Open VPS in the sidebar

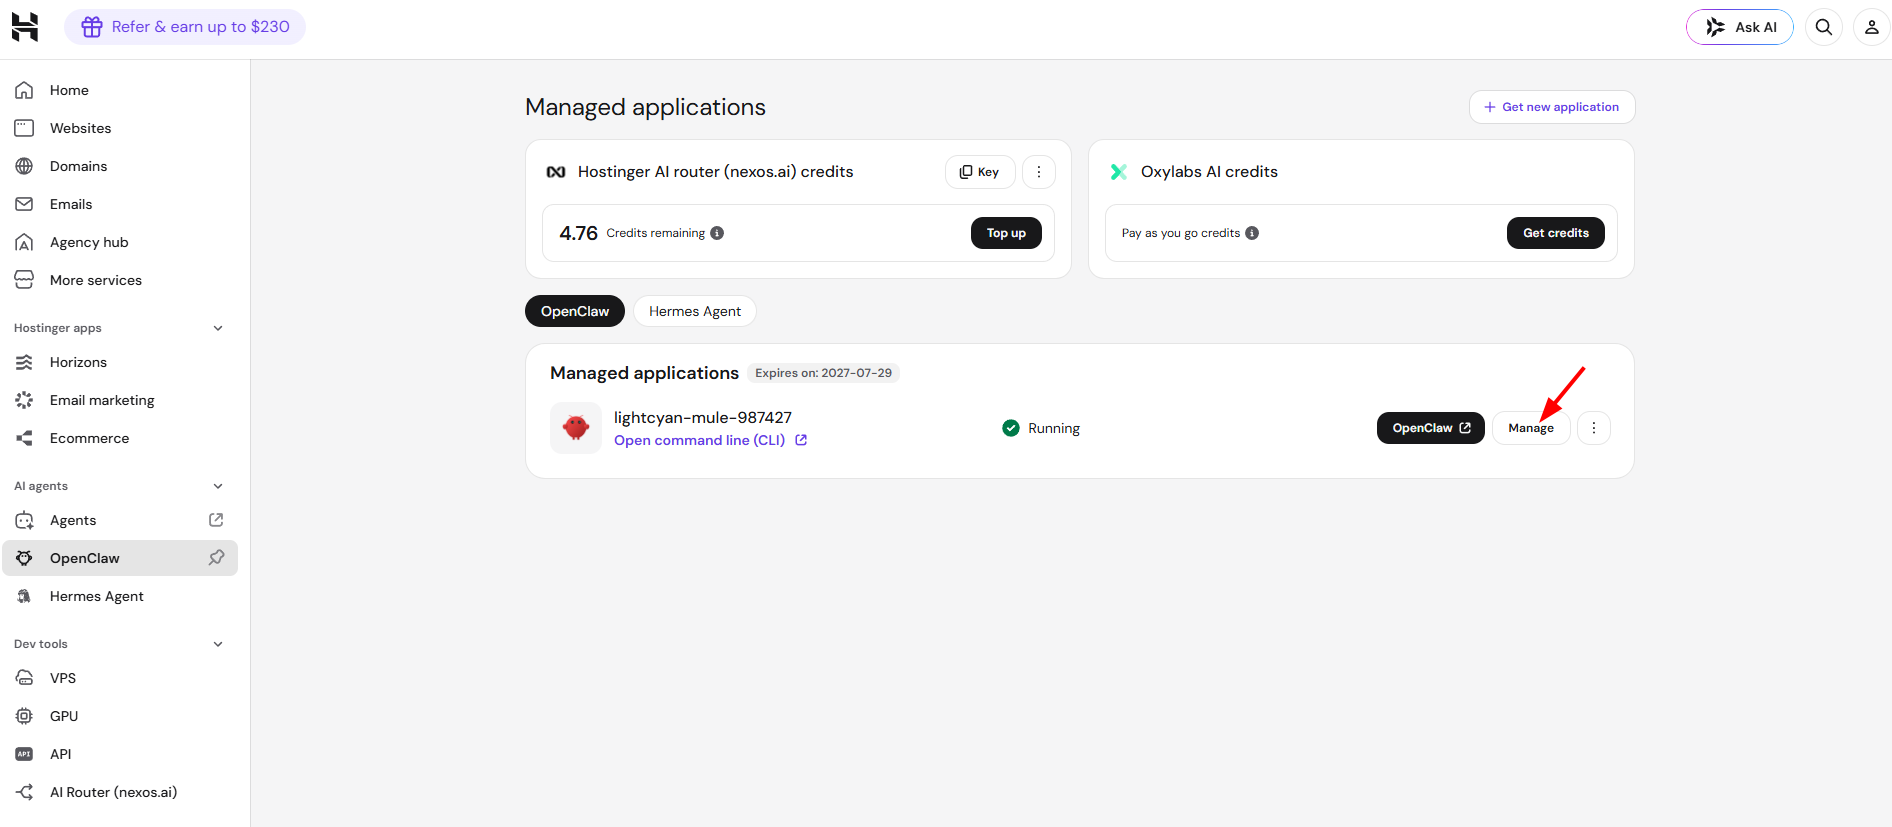coord(120,678)
